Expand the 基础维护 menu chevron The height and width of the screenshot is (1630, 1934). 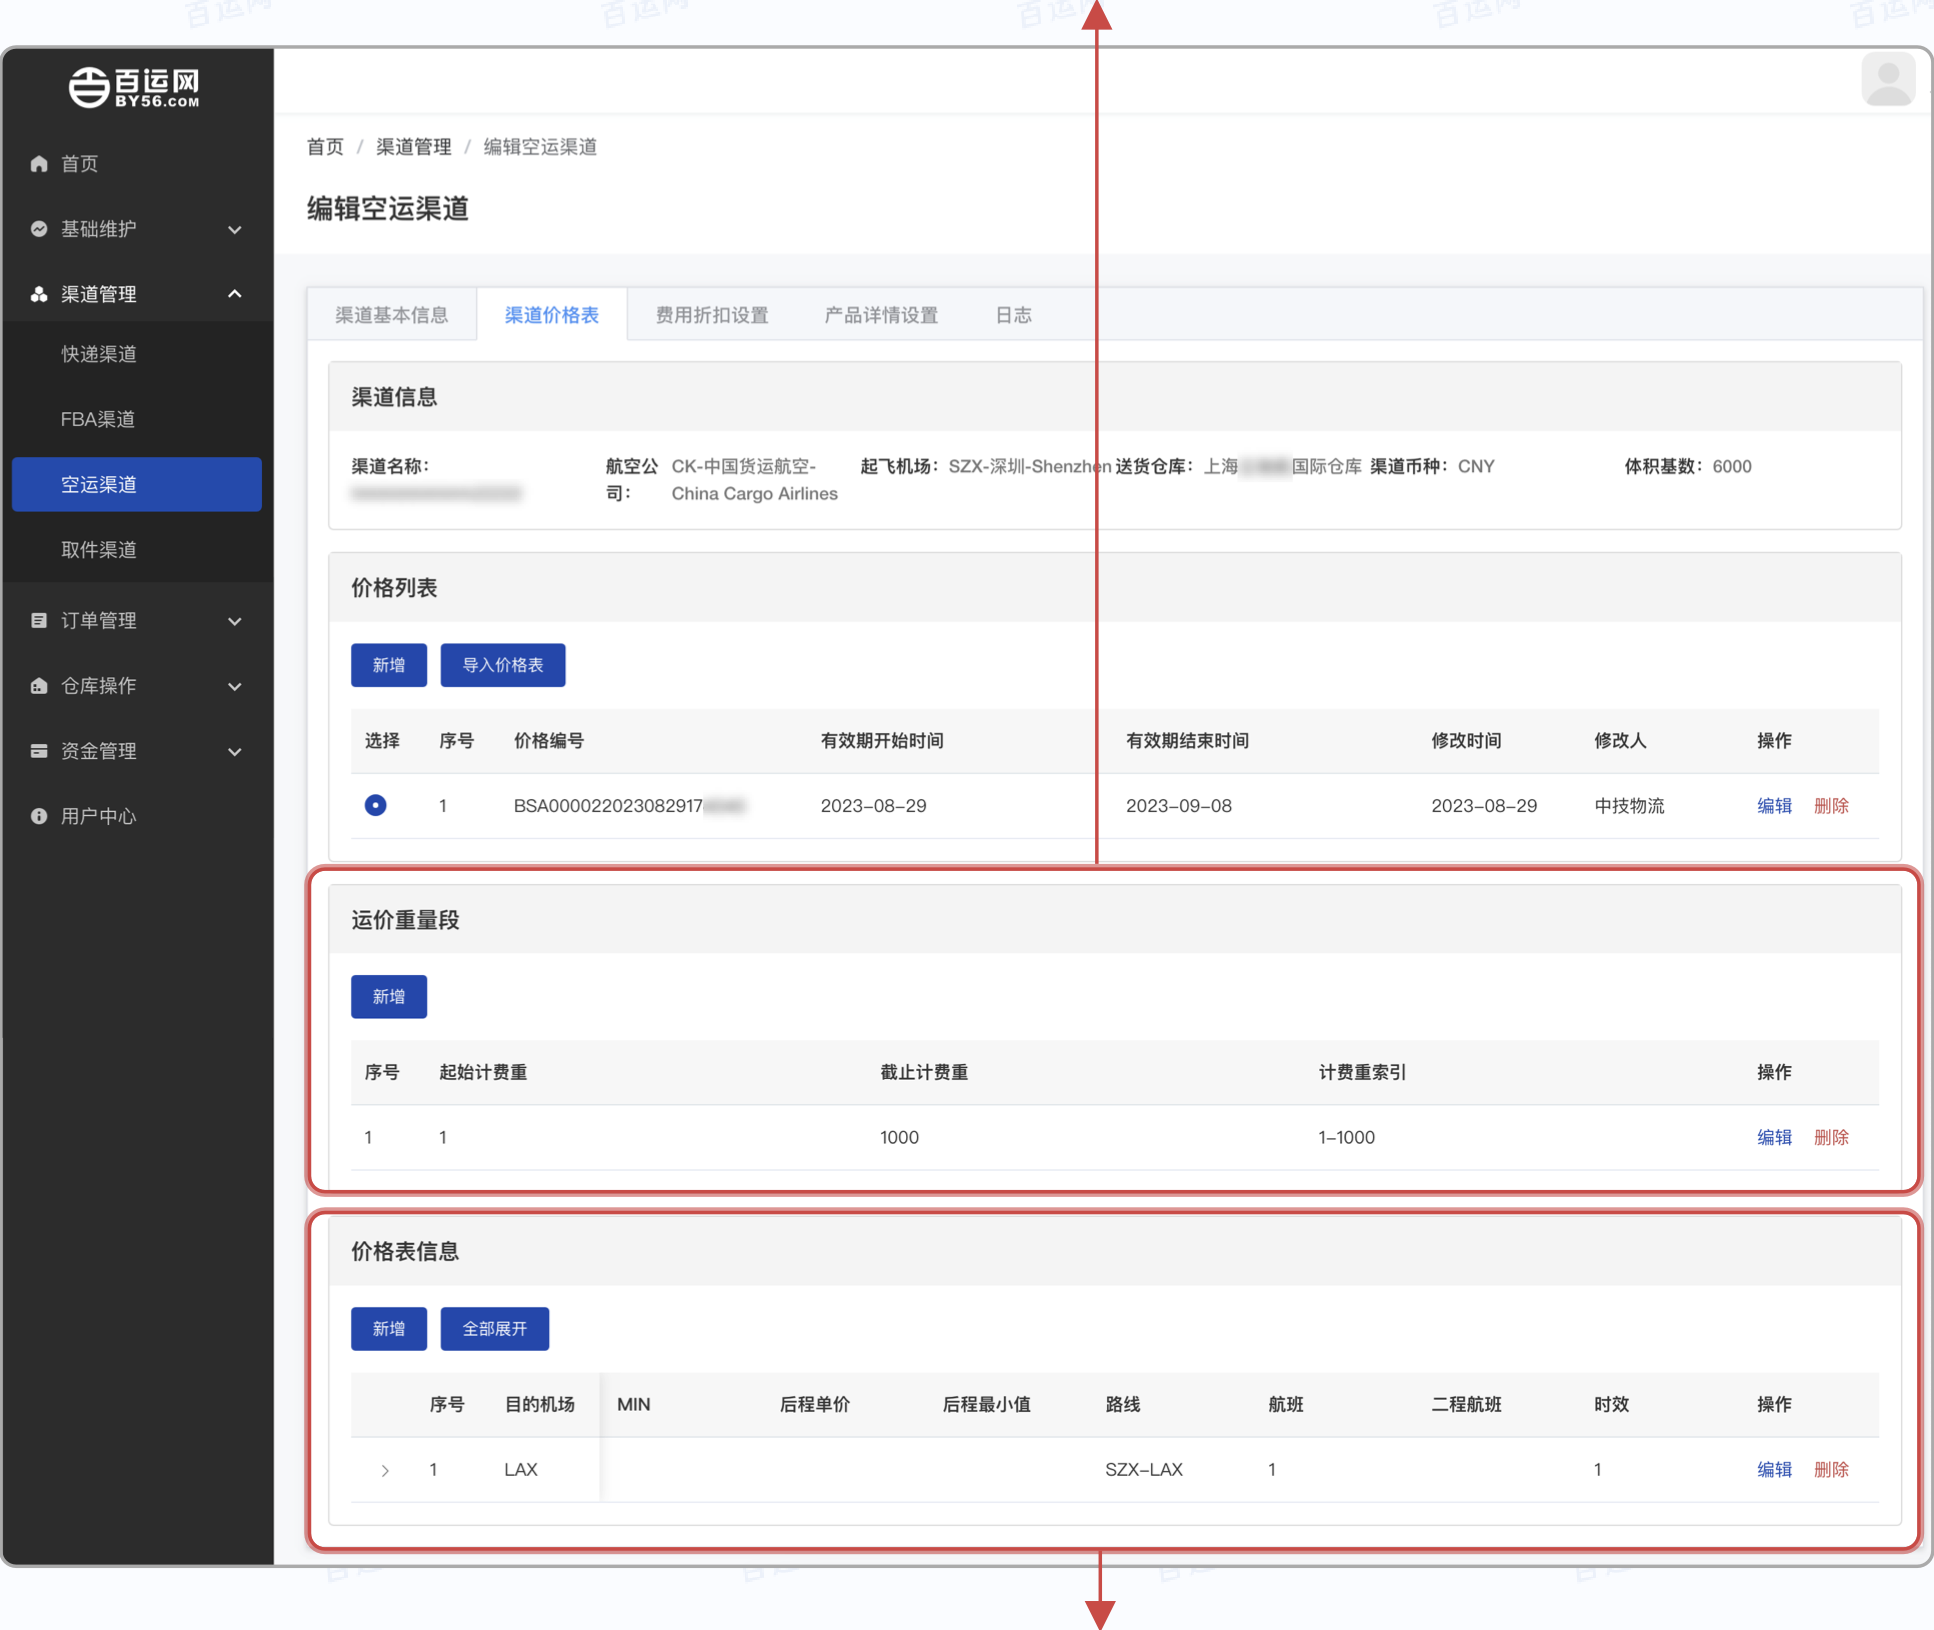[x=235, y=229]
